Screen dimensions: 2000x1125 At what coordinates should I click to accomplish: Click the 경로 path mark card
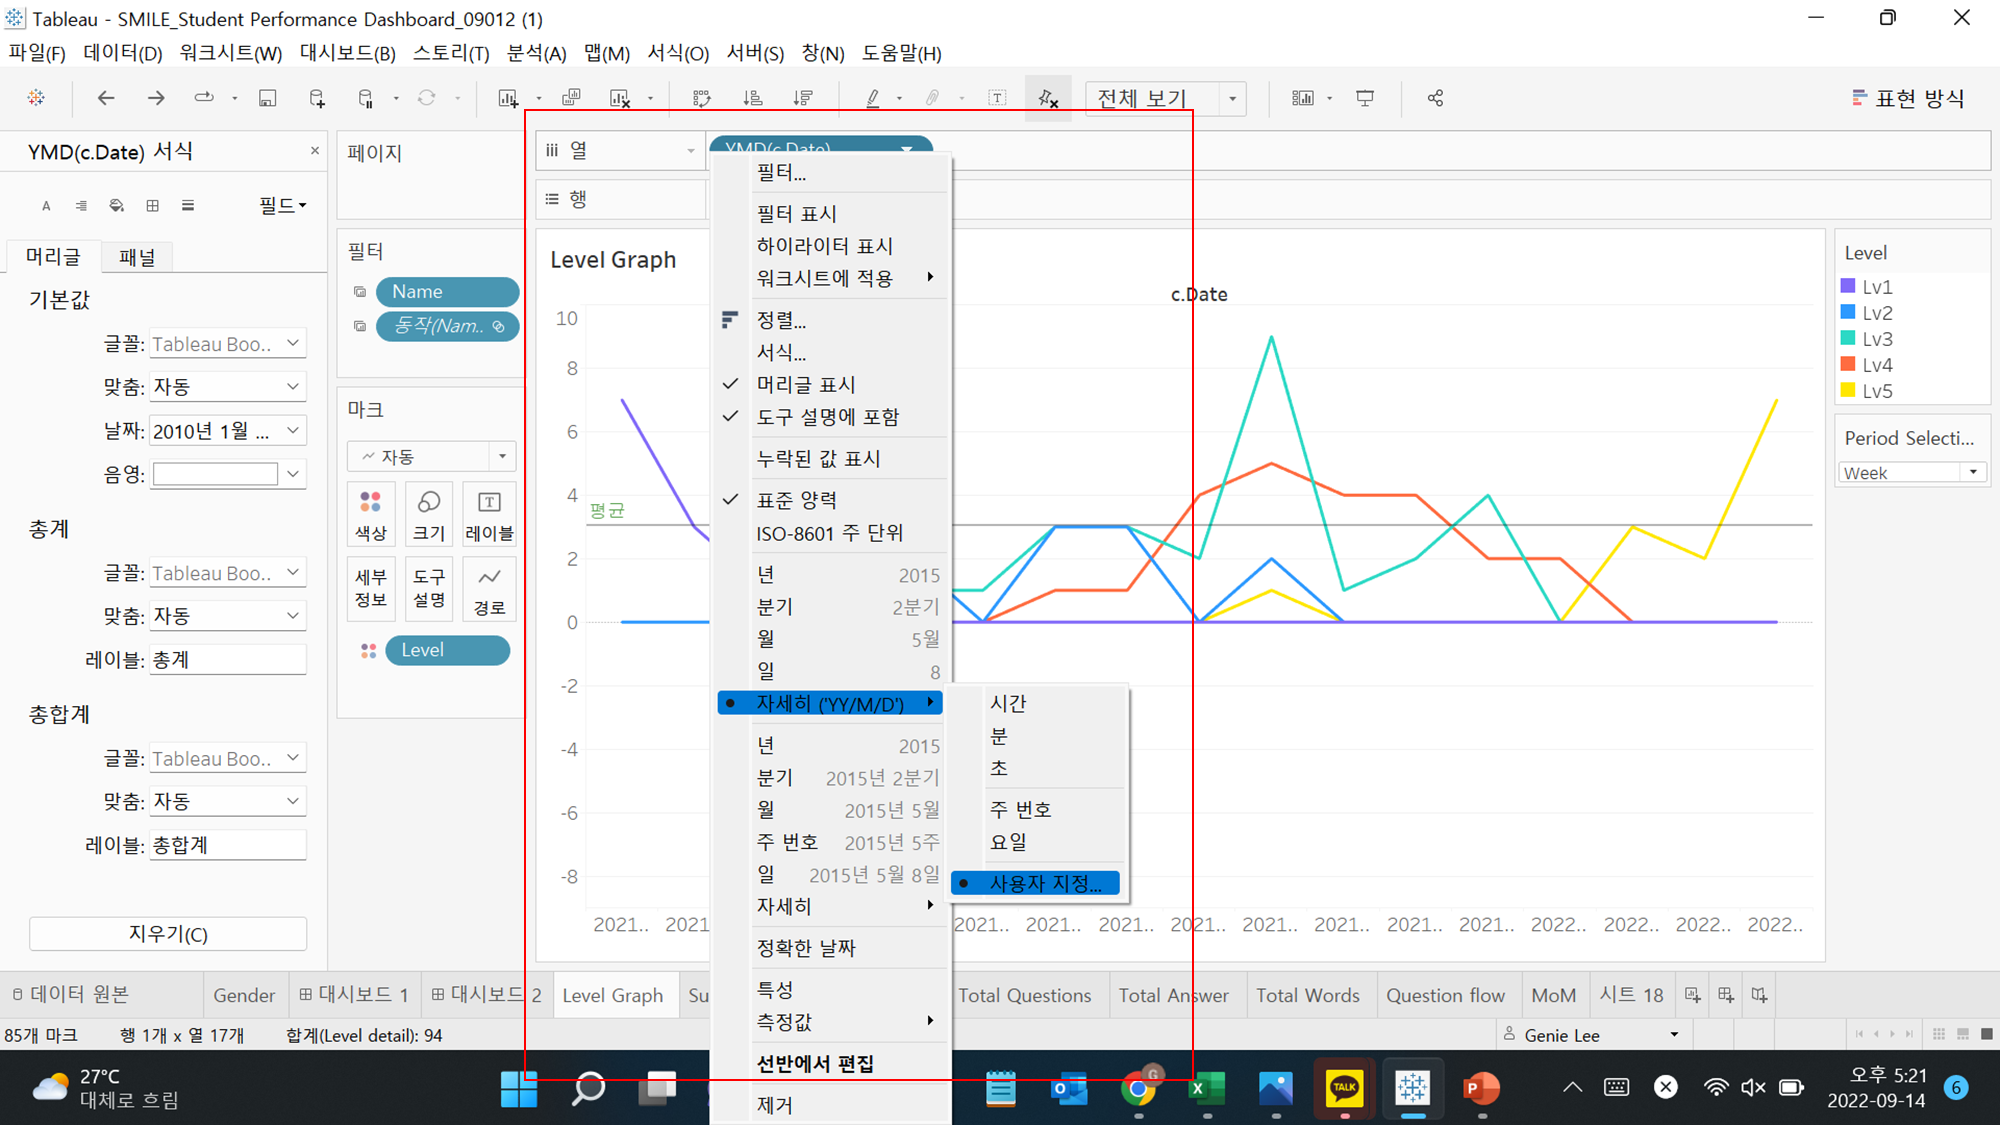tap(489, 590)
